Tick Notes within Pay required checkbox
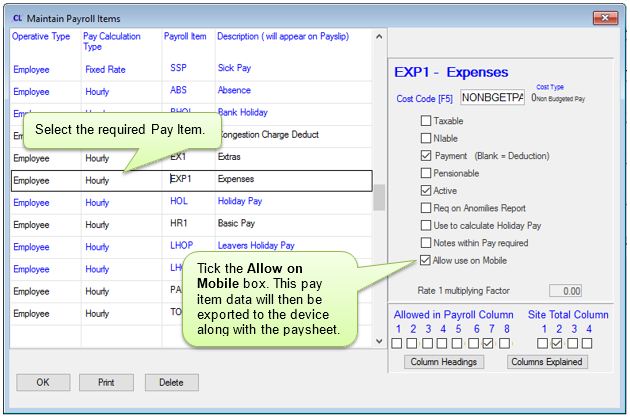 [425, 243]
